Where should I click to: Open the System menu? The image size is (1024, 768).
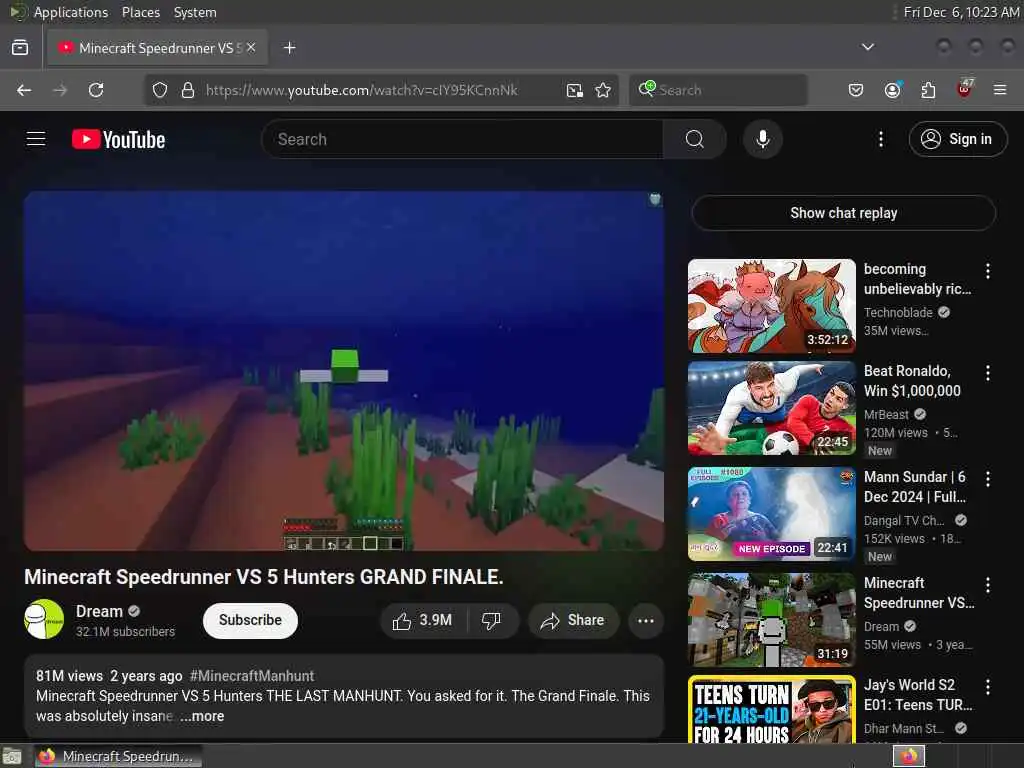click(195, 12)
